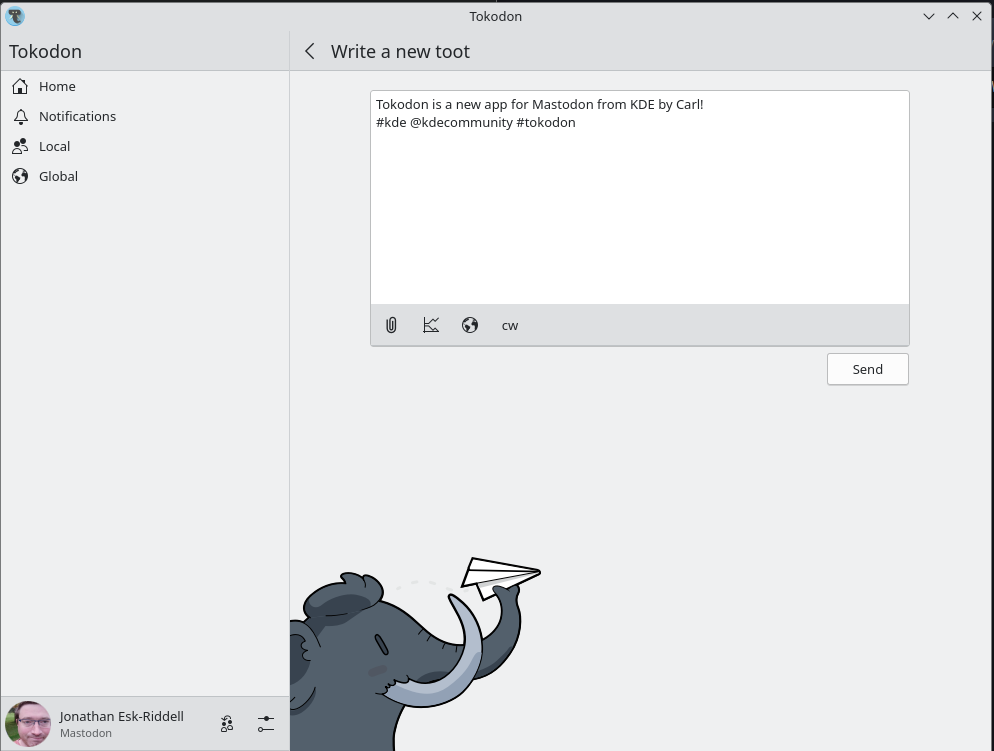Minimize the Tokodon window
The width and height of the screenshot is (994, 751).
(929, 16)
